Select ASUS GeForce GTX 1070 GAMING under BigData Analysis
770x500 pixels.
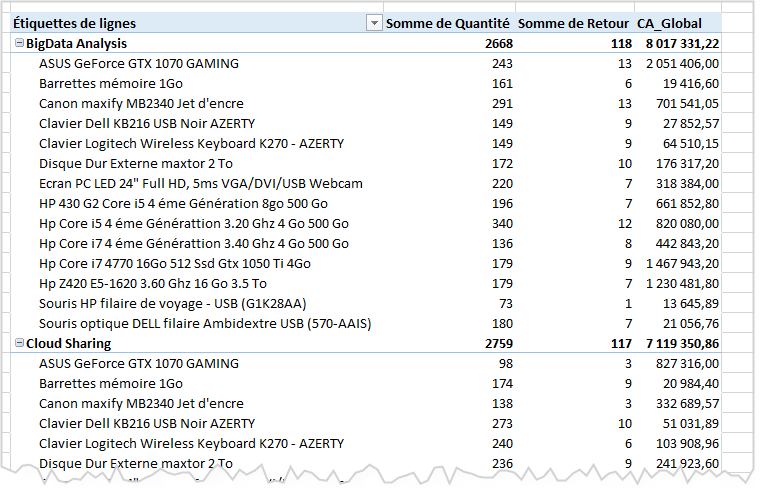click(139, 63)
